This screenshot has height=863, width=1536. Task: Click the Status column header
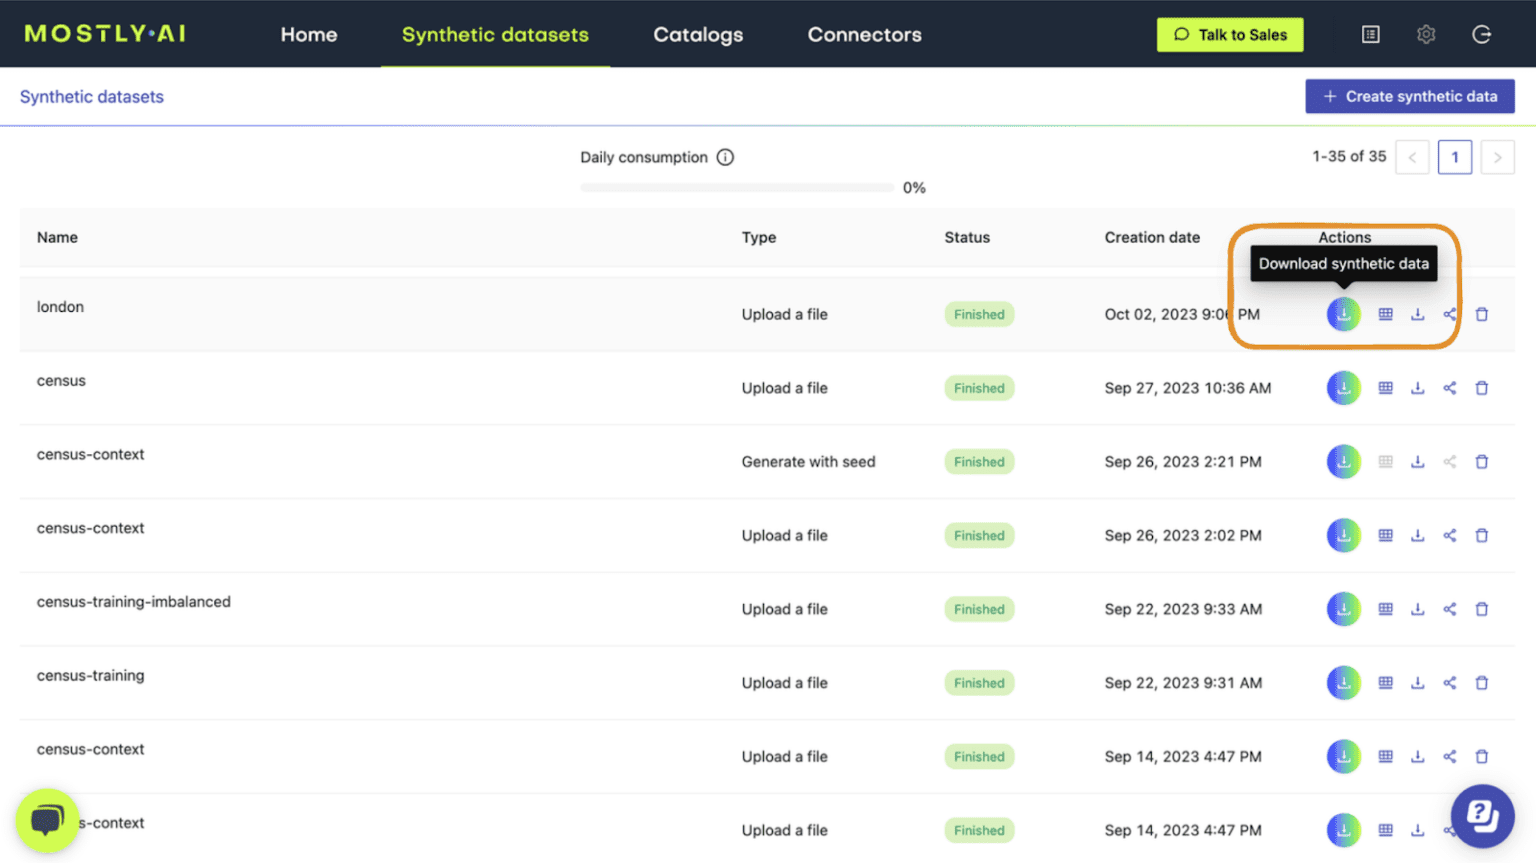[x=967, y=237]
